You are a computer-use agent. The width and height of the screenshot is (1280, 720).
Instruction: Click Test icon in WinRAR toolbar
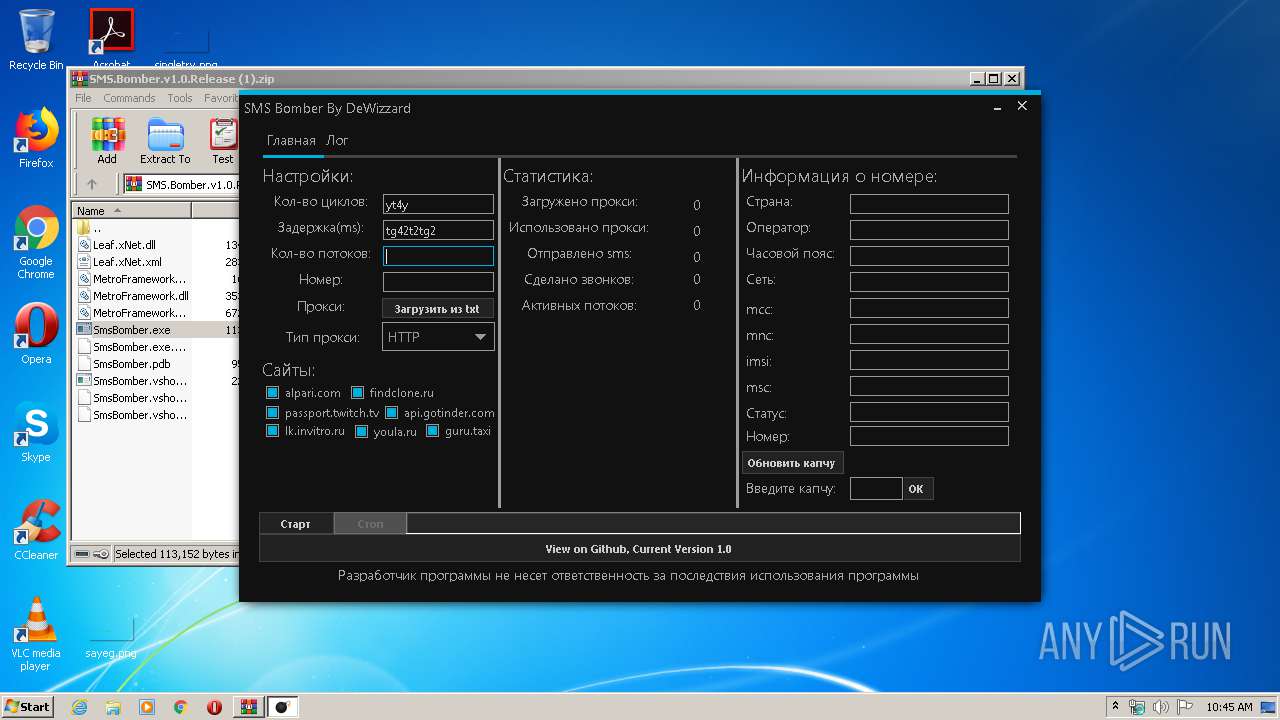point(222,141)
